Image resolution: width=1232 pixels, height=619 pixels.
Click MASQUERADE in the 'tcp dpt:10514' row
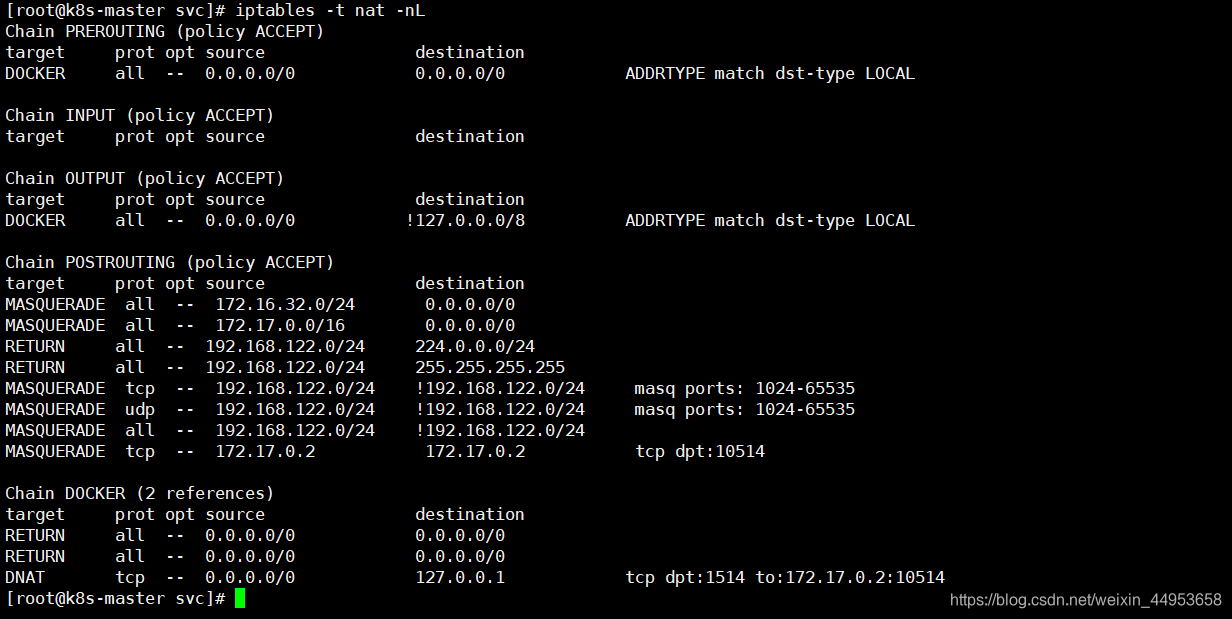[x=55, y=451]
